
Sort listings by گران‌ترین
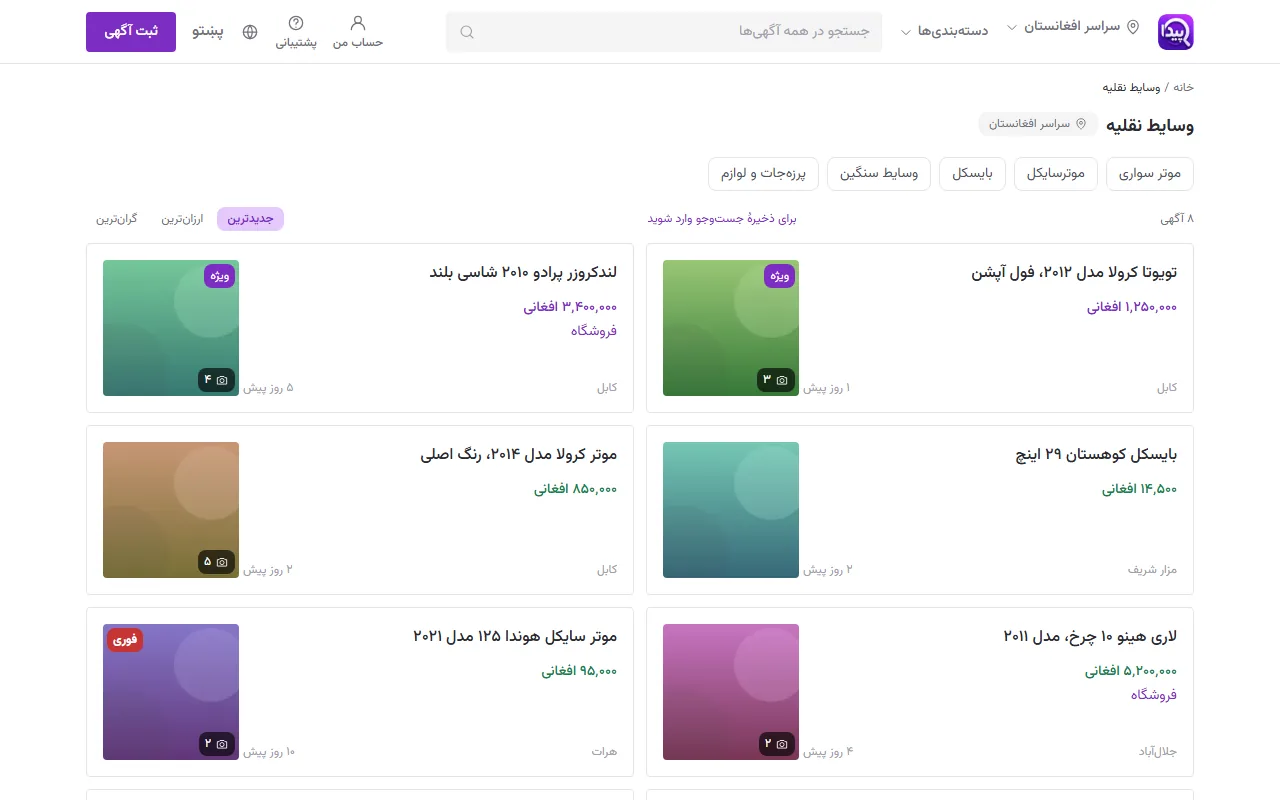pyautogui.click(x=117, y=219)
